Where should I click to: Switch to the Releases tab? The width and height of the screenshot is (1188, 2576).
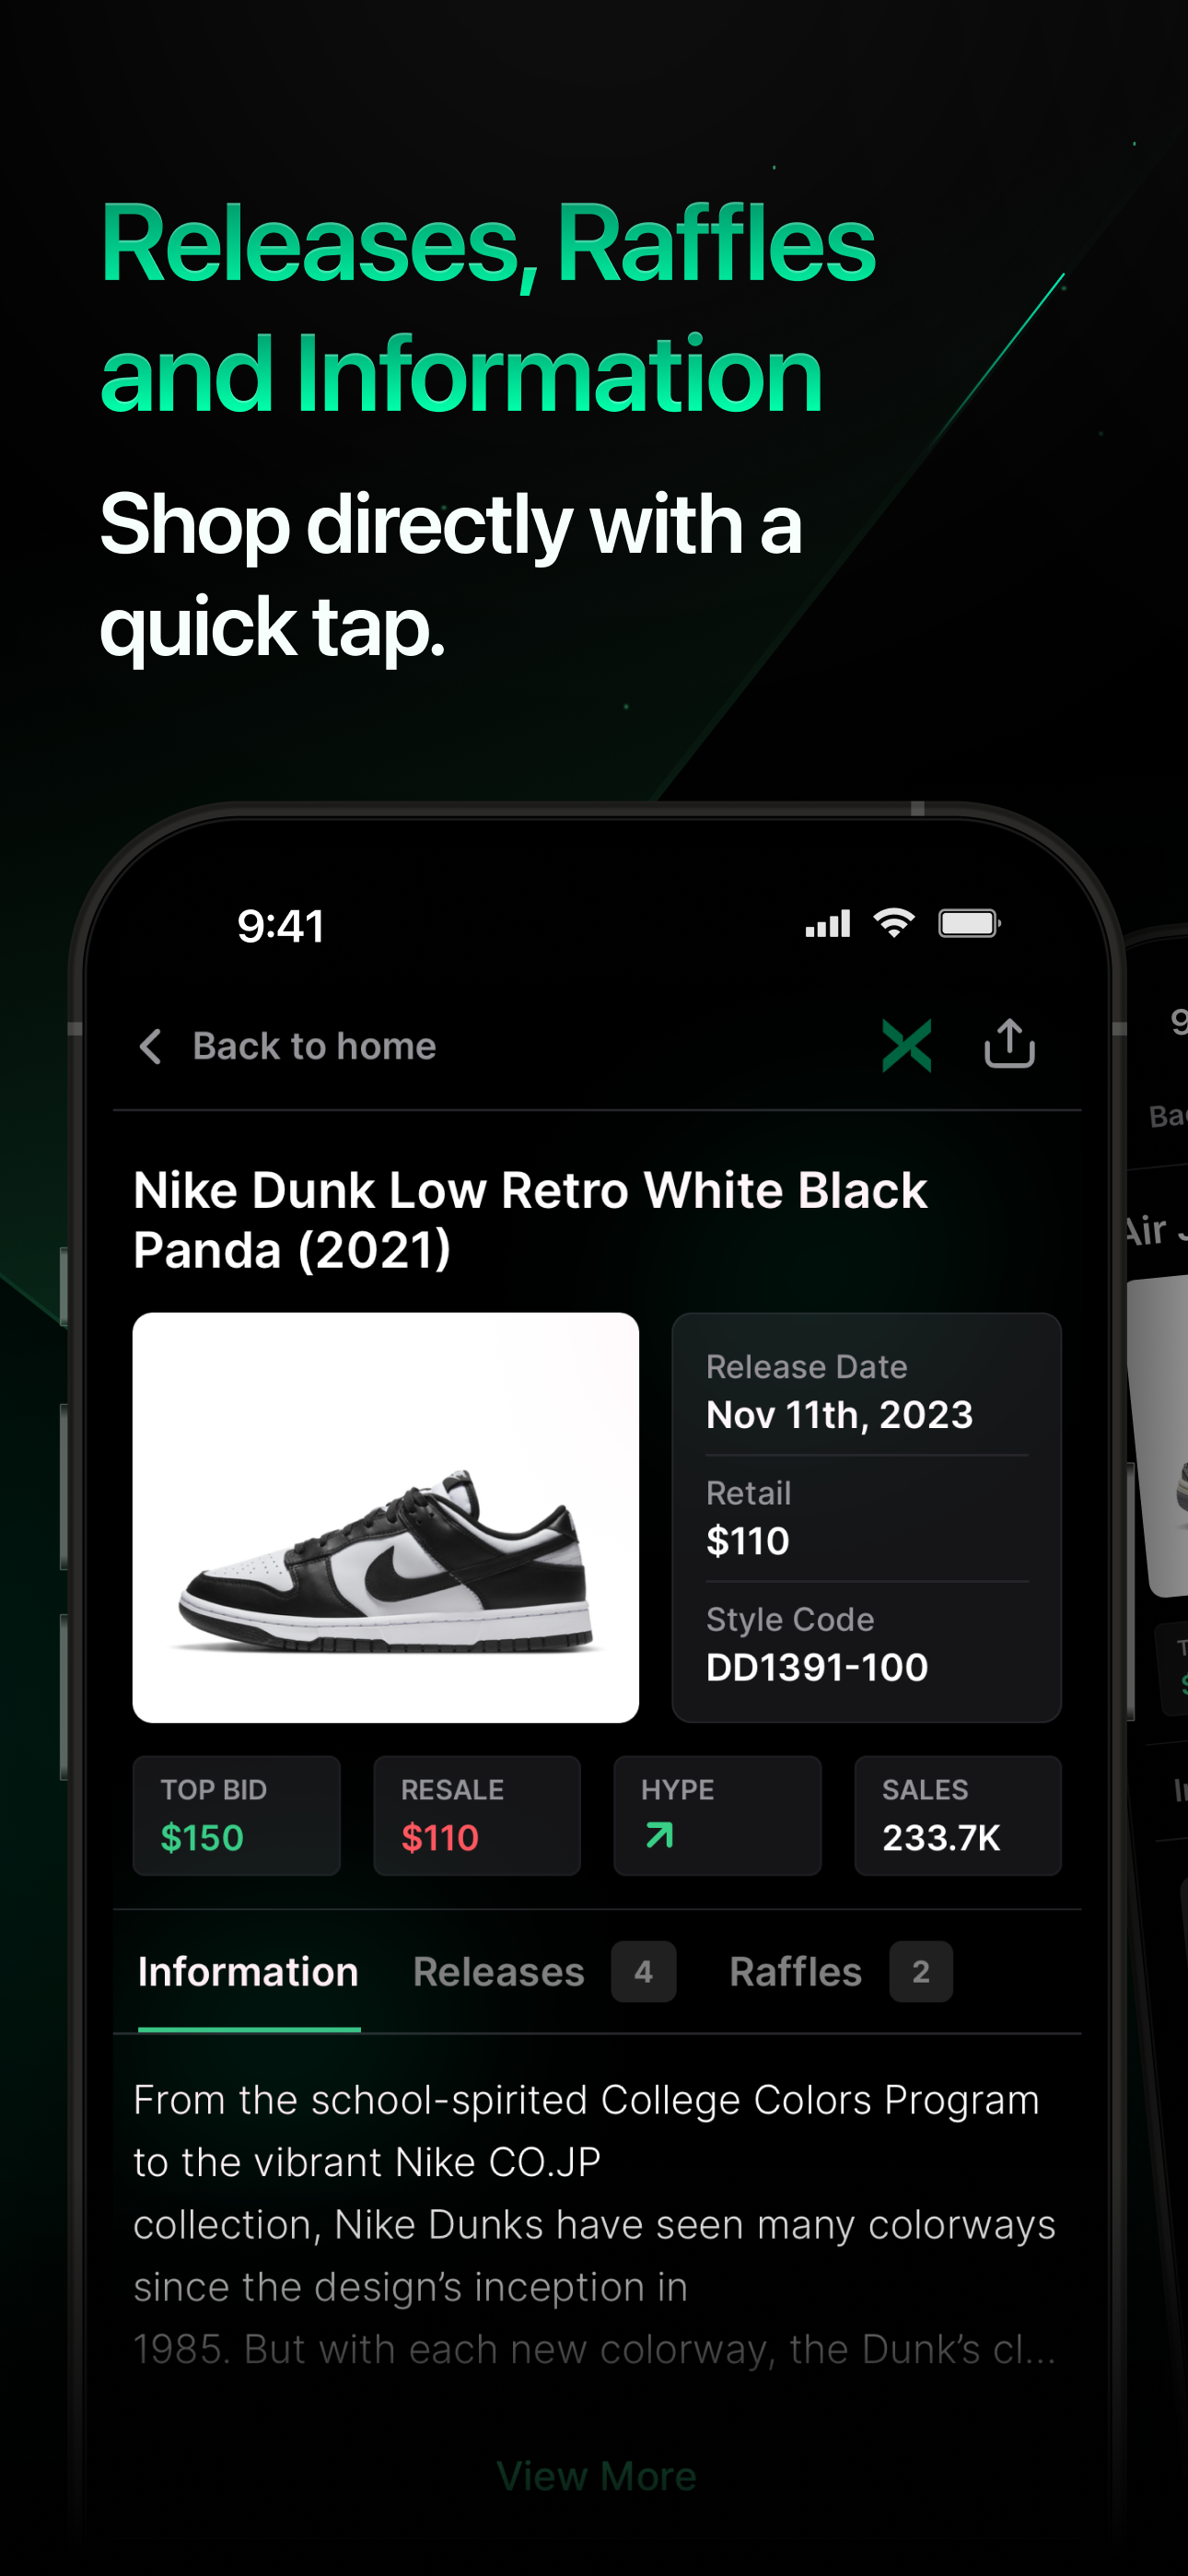pos(498,1972)
